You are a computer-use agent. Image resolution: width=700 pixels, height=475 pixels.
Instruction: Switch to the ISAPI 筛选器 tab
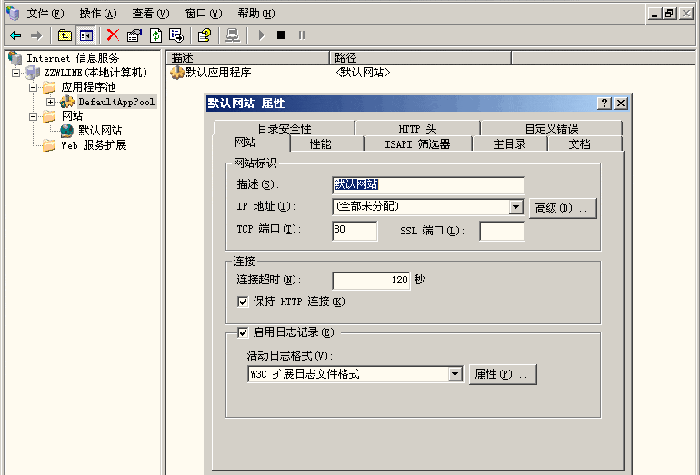(418, 144)
